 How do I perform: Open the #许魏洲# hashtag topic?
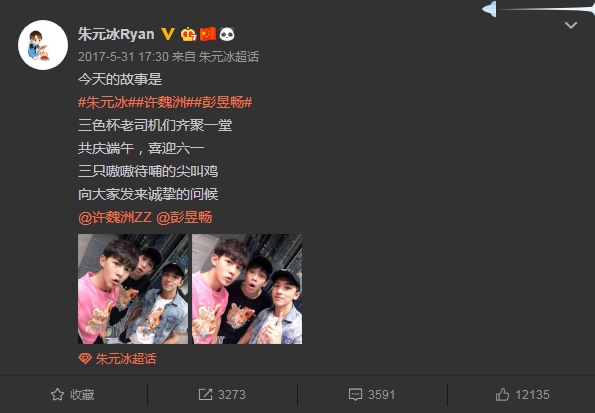162,102
